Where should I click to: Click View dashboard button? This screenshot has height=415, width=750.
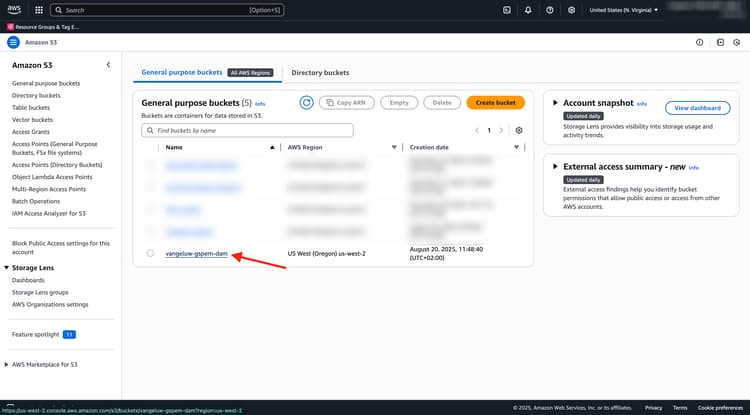pos(697,108)
